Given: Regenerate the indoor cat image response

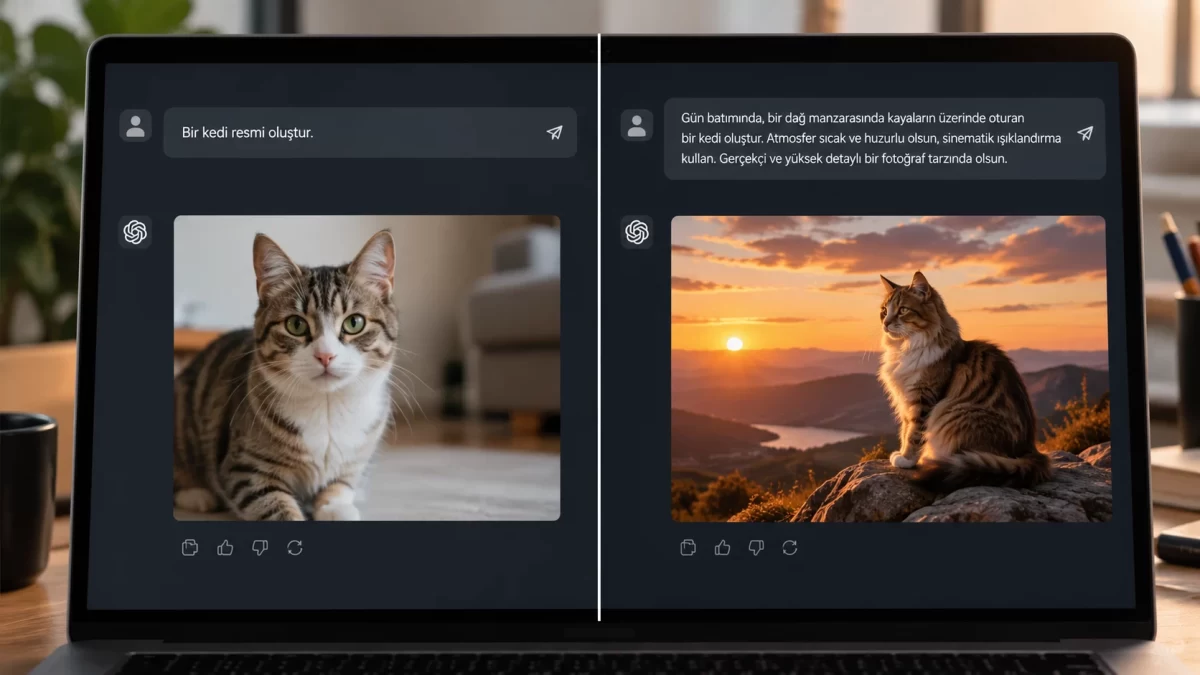Looking at the screenshot, I should pos(294,547).
